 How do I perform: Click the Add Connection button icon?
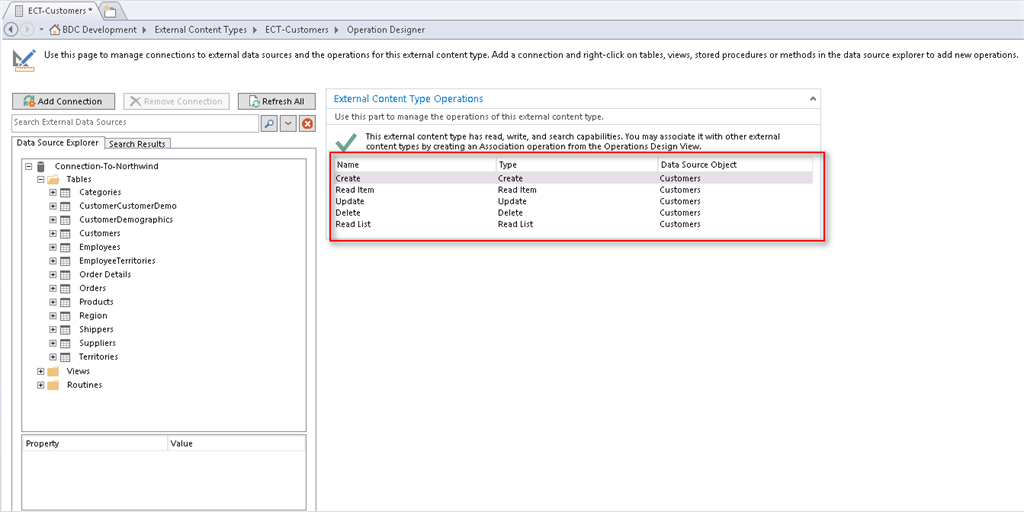coord(29,101)
